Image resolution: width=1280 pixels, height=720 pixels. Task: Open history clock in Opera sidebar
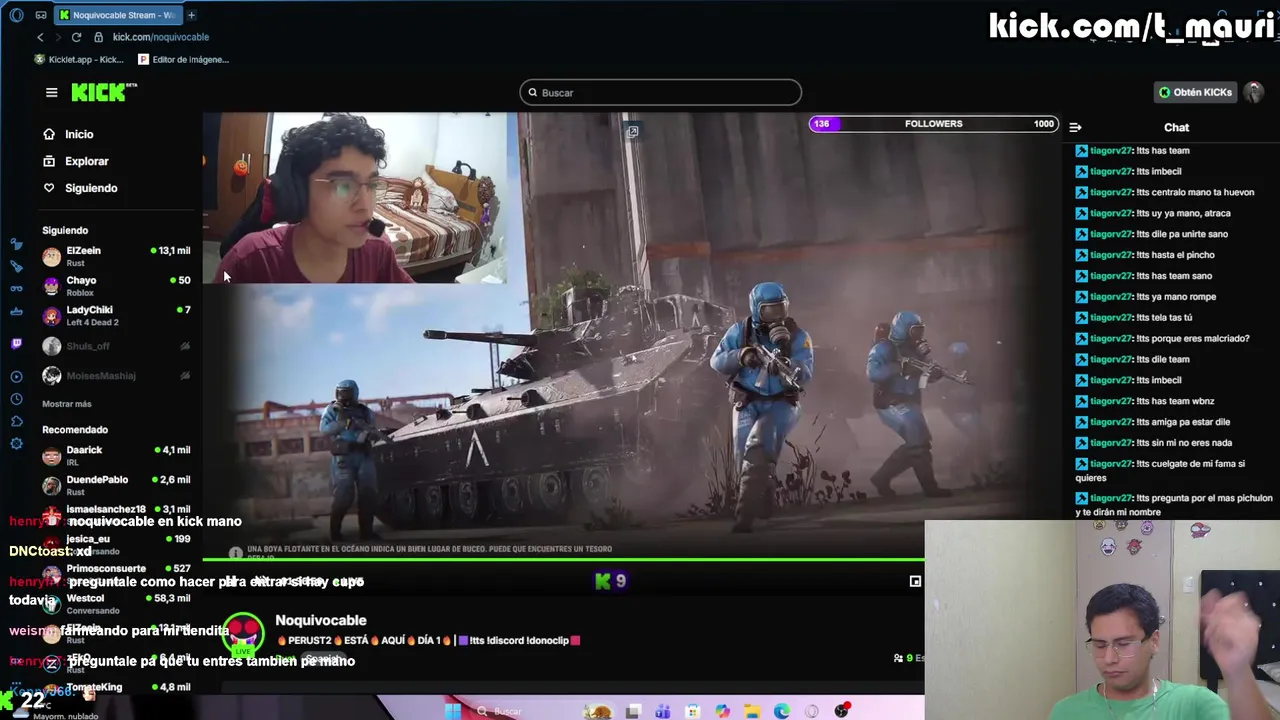click(x=16, y=399)
